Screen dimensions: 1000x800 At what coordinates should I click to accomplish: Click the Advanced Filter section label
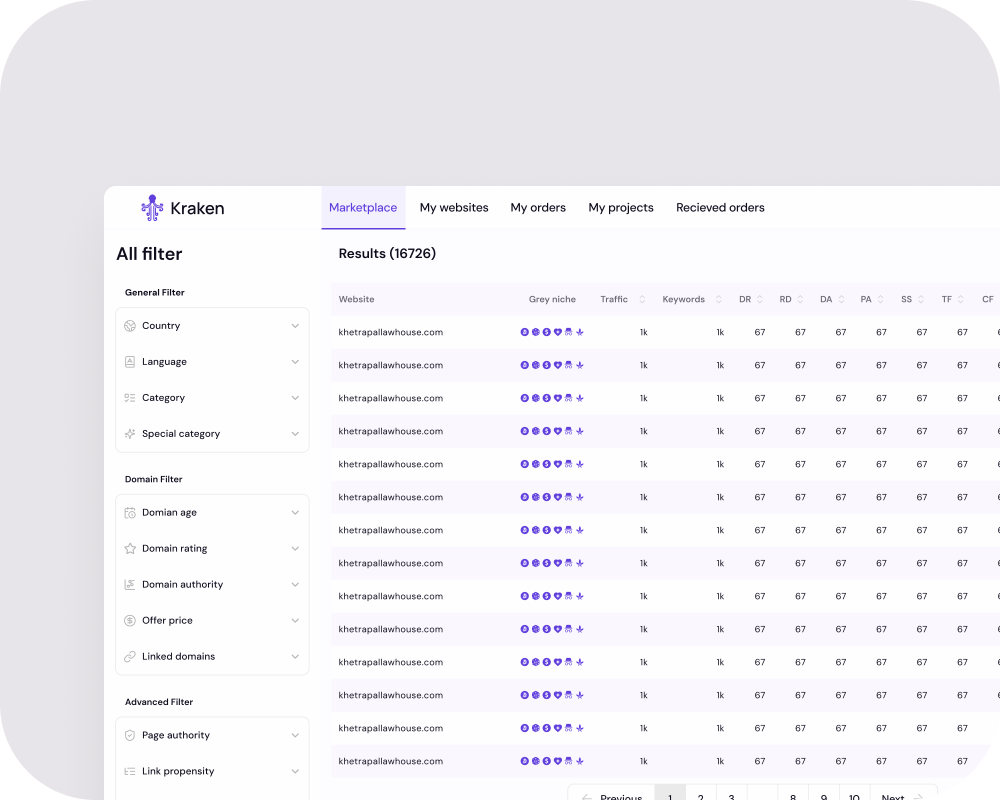tap(159, 702)
